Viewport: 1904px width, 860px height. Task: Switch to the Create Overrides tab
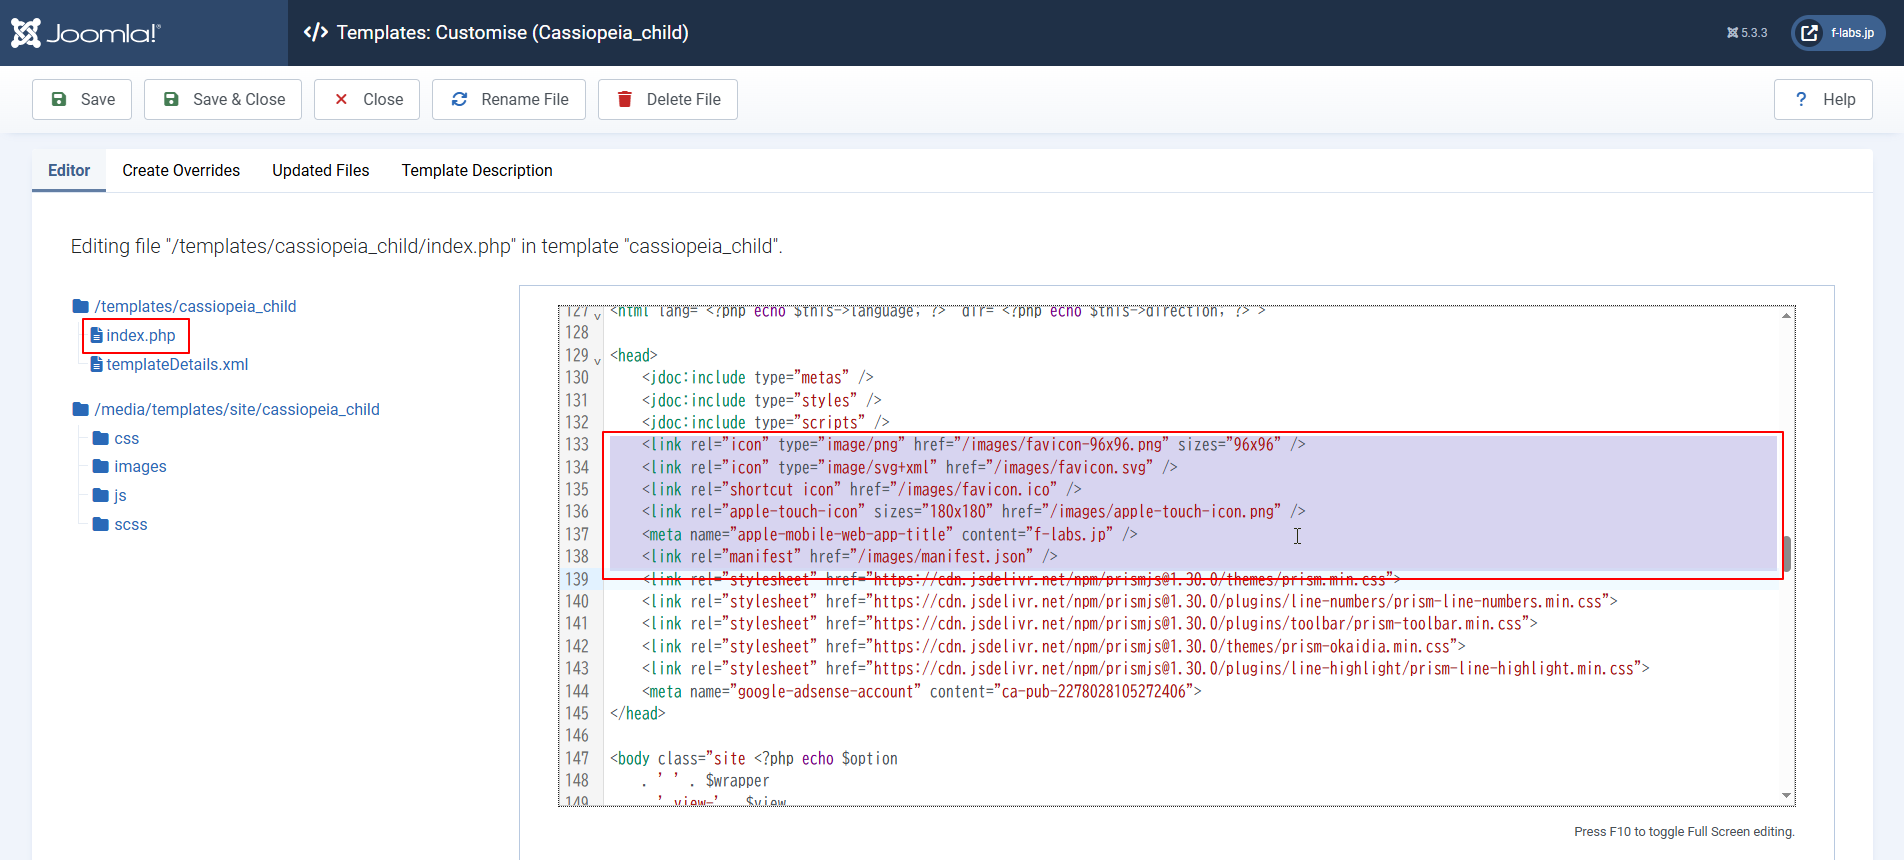click(181, 171)
